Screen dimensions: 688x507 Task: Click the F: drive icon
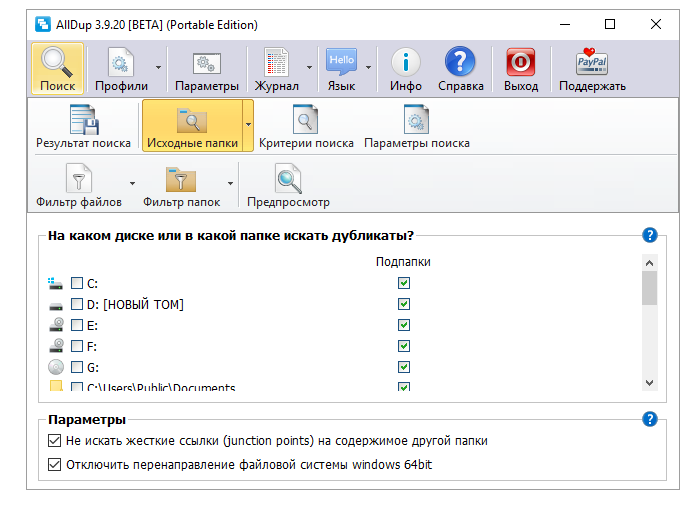(56, 346)
